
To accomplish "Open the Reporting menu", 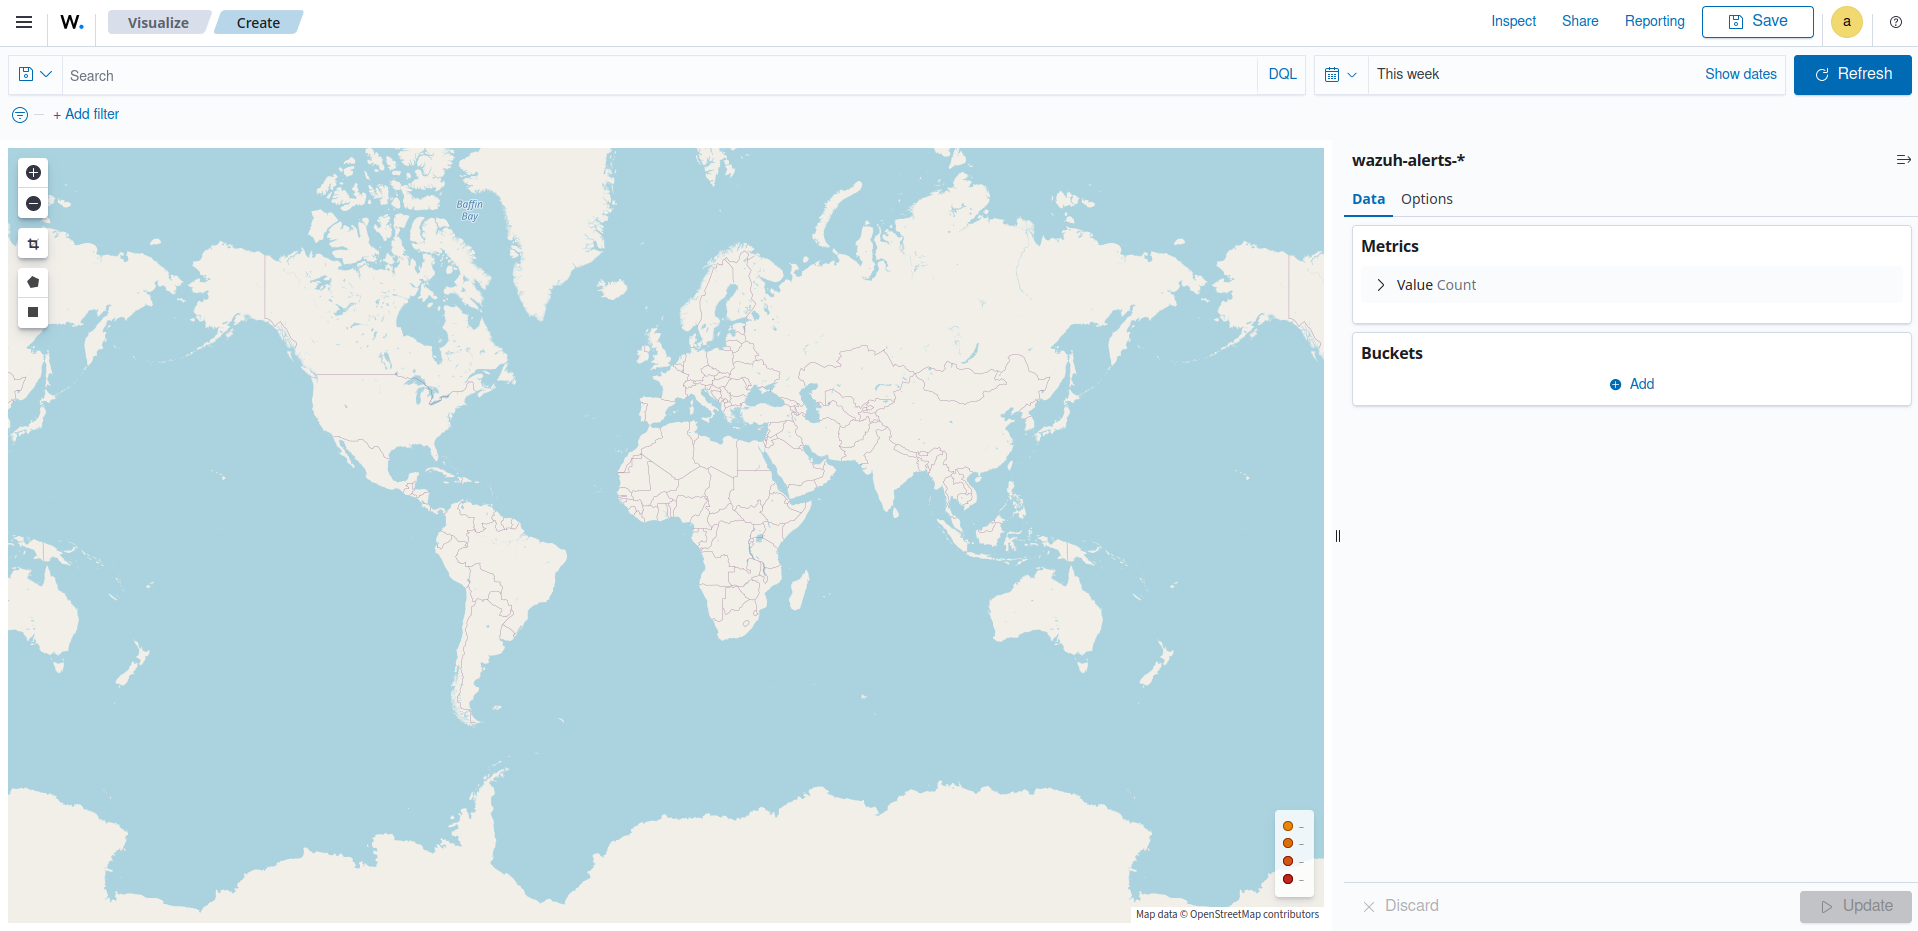I will (x=1654, y=21).
